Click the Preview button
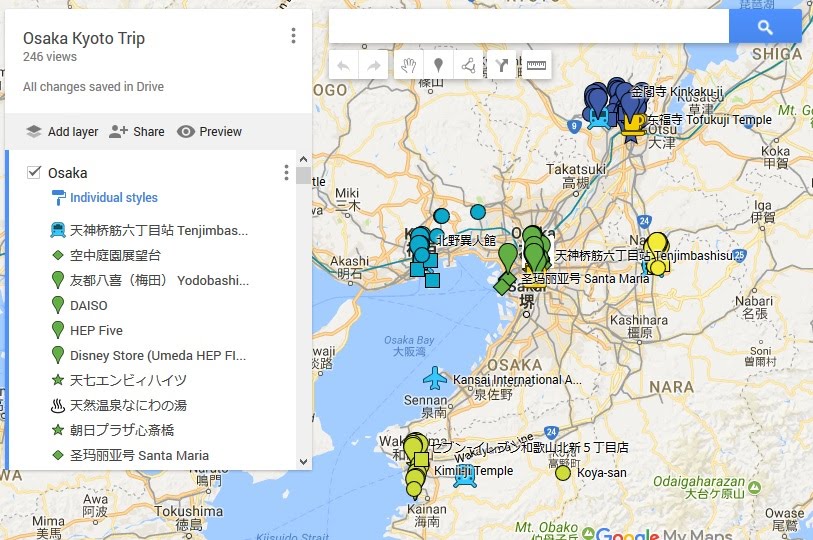 (x=209, y=132)
